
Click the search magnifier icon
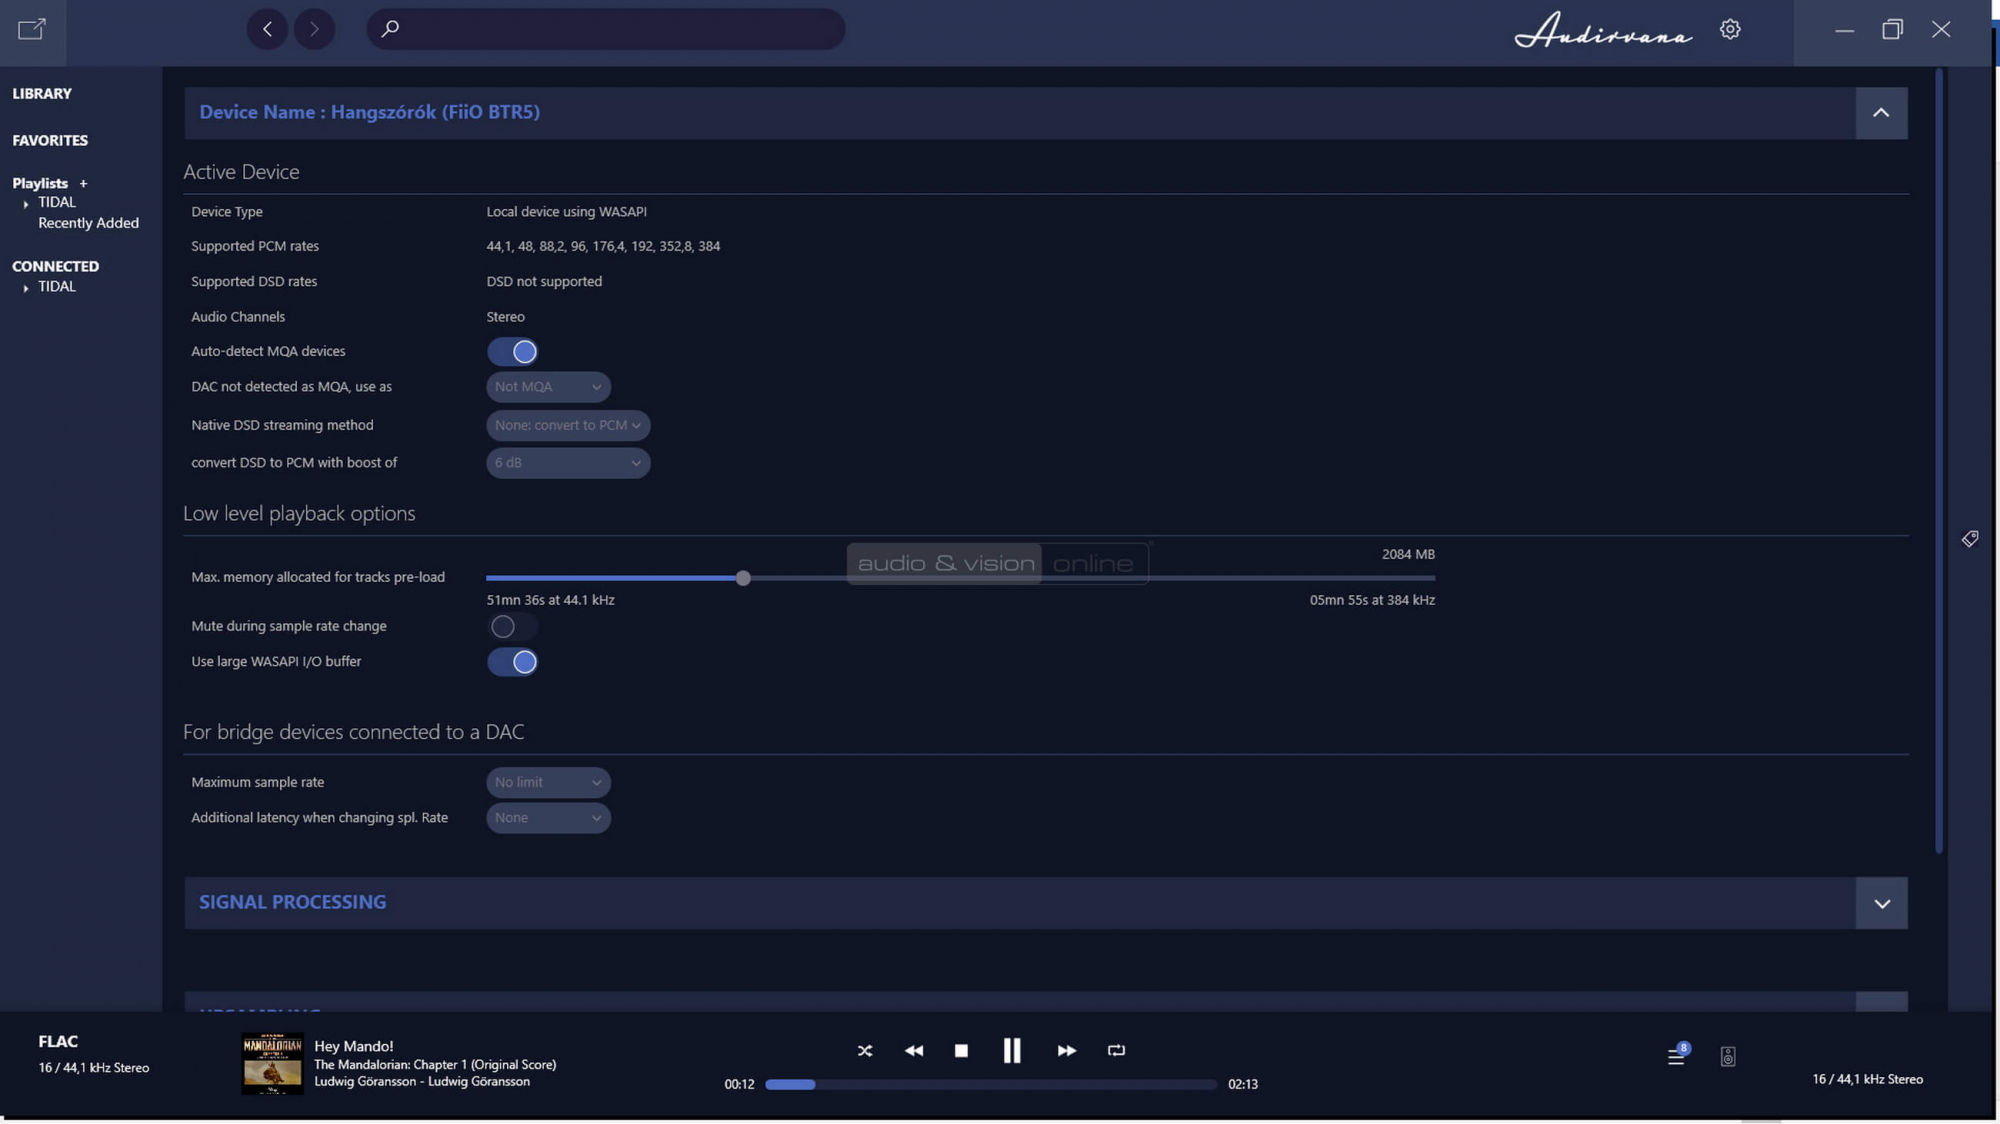[x=390, y=29]
